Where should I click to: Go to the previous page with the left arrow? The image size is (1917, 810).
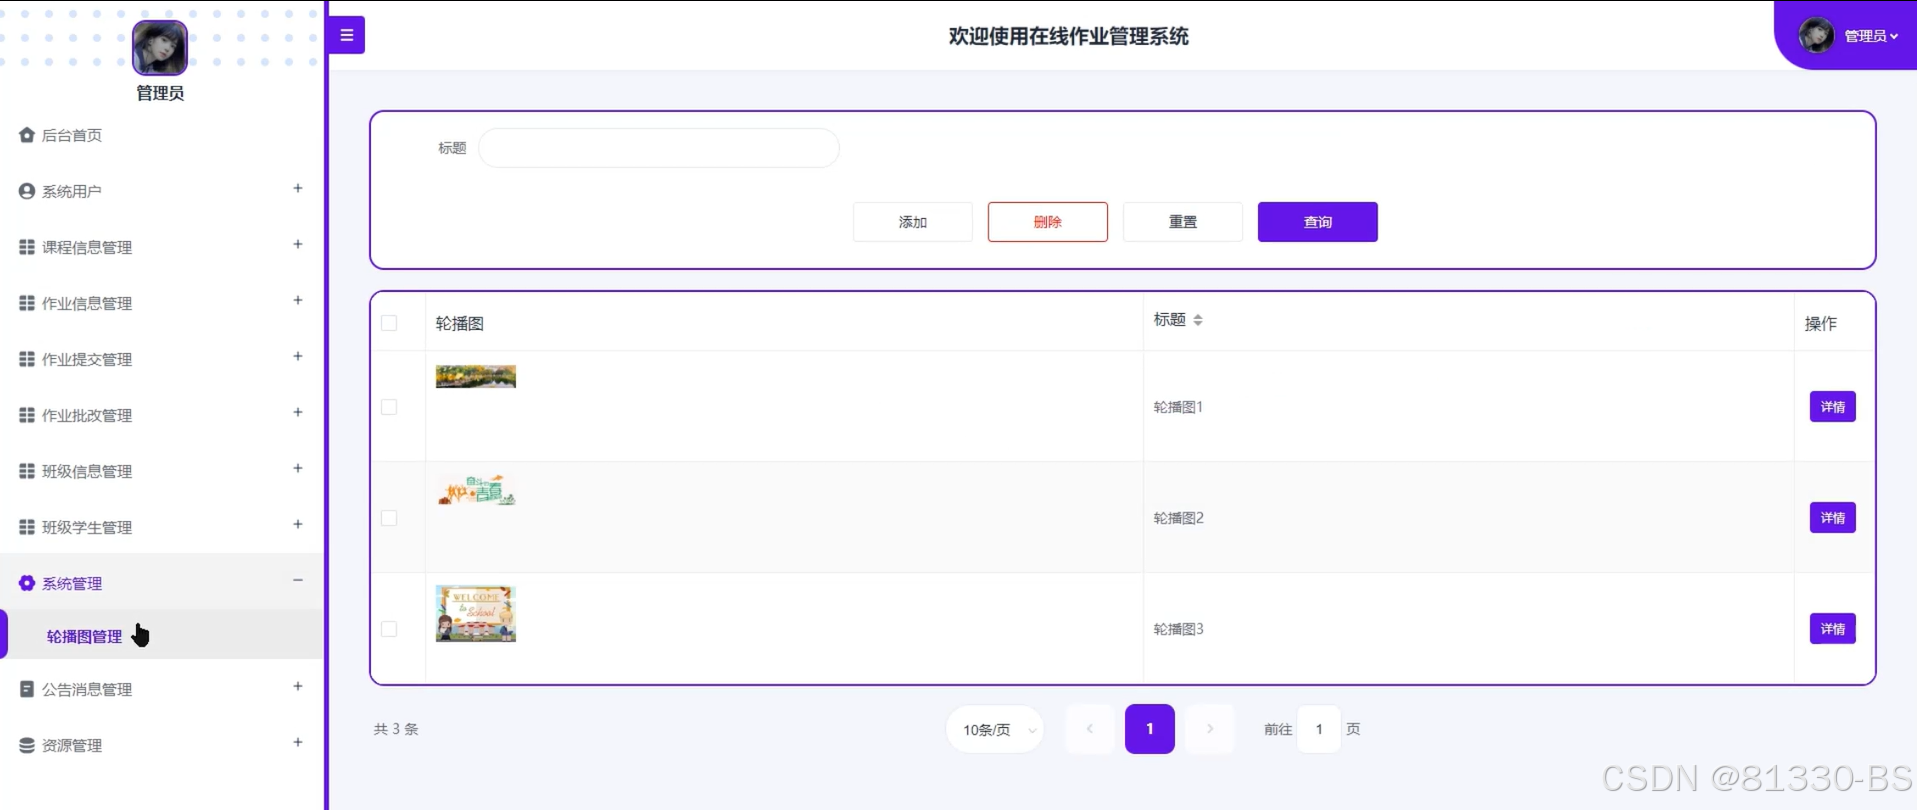tap(1090, 729)
